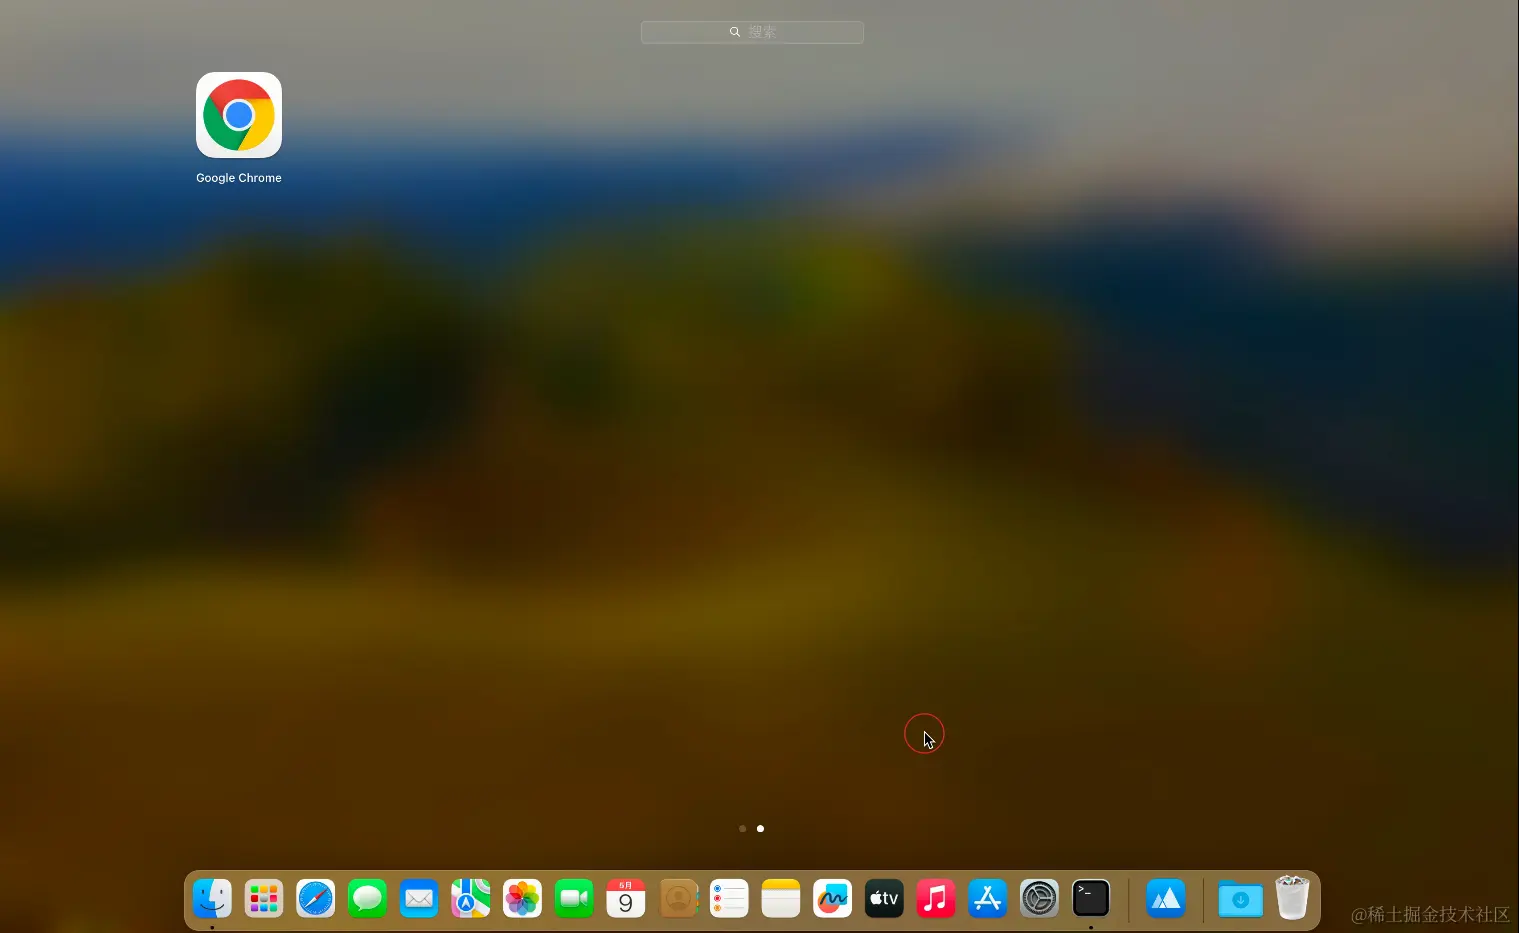Open the Trash in the Dock

coord(1292,897)
